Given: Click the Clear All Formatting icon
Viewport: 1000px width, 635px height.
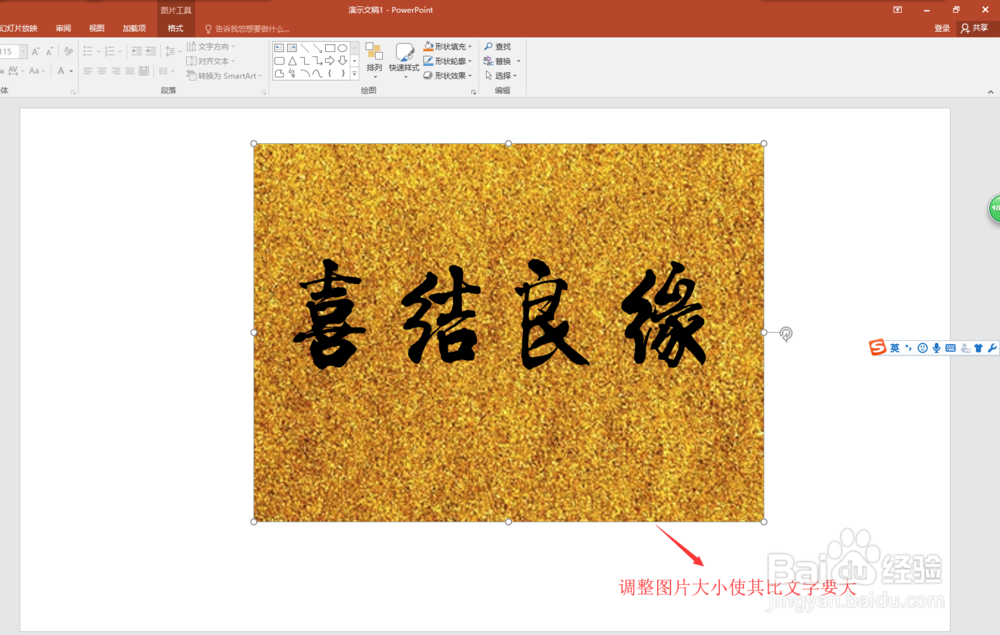Looking at the screenshot, I should pos(66,51).
